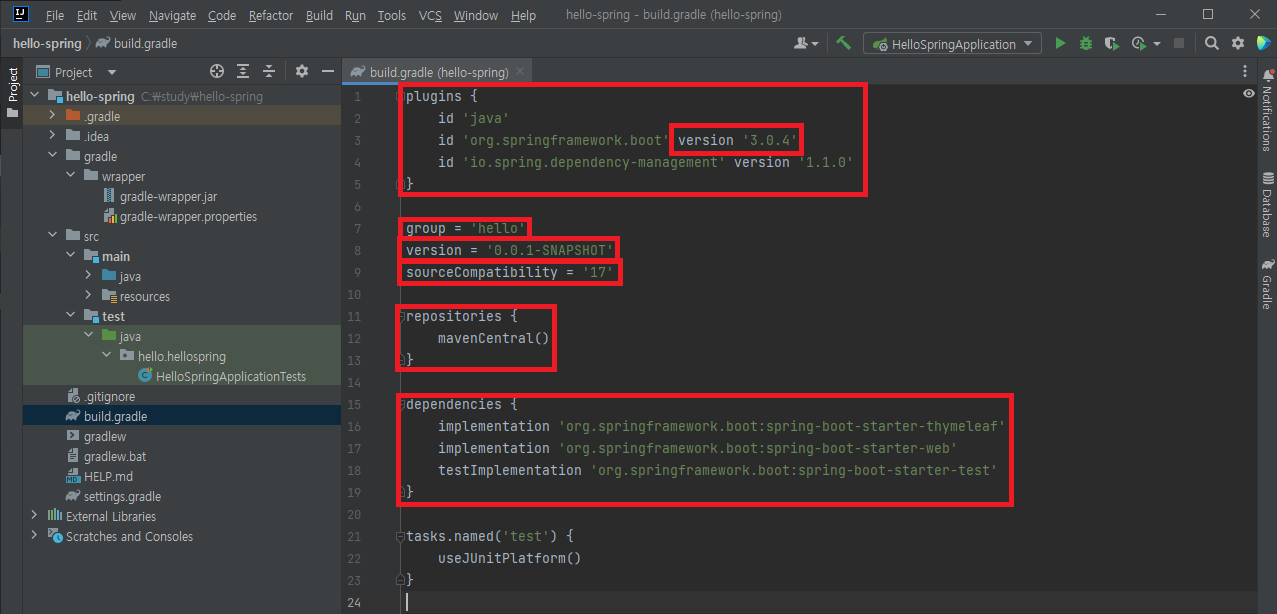Screen dimensions: 1277x614
Task: Click Select Opened File crosshair icon
Action: click(x=217, y=71)
